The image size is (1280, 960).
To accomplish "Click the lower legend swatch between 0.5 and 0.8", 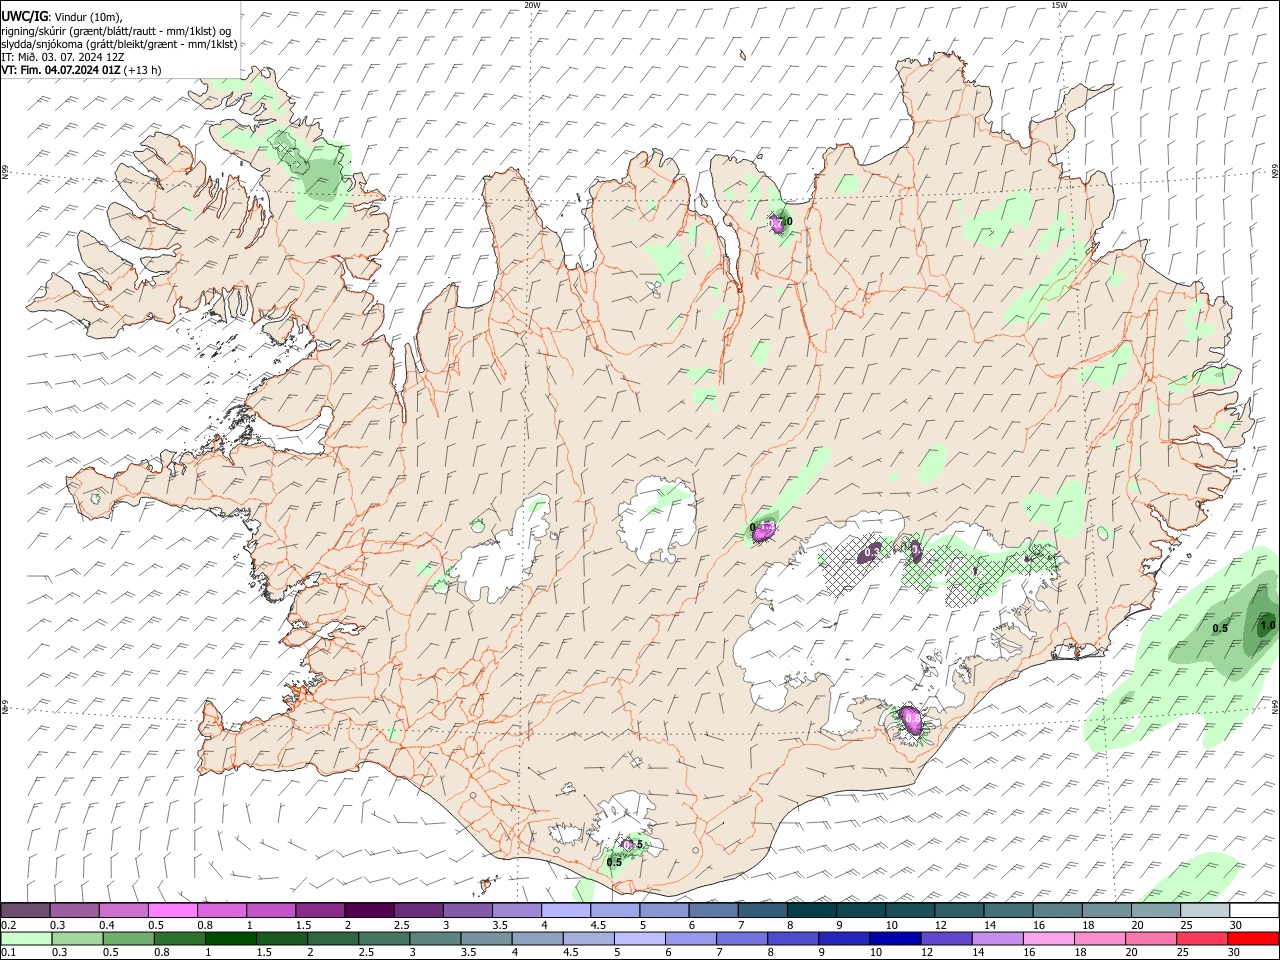I will tap(128, 938).
